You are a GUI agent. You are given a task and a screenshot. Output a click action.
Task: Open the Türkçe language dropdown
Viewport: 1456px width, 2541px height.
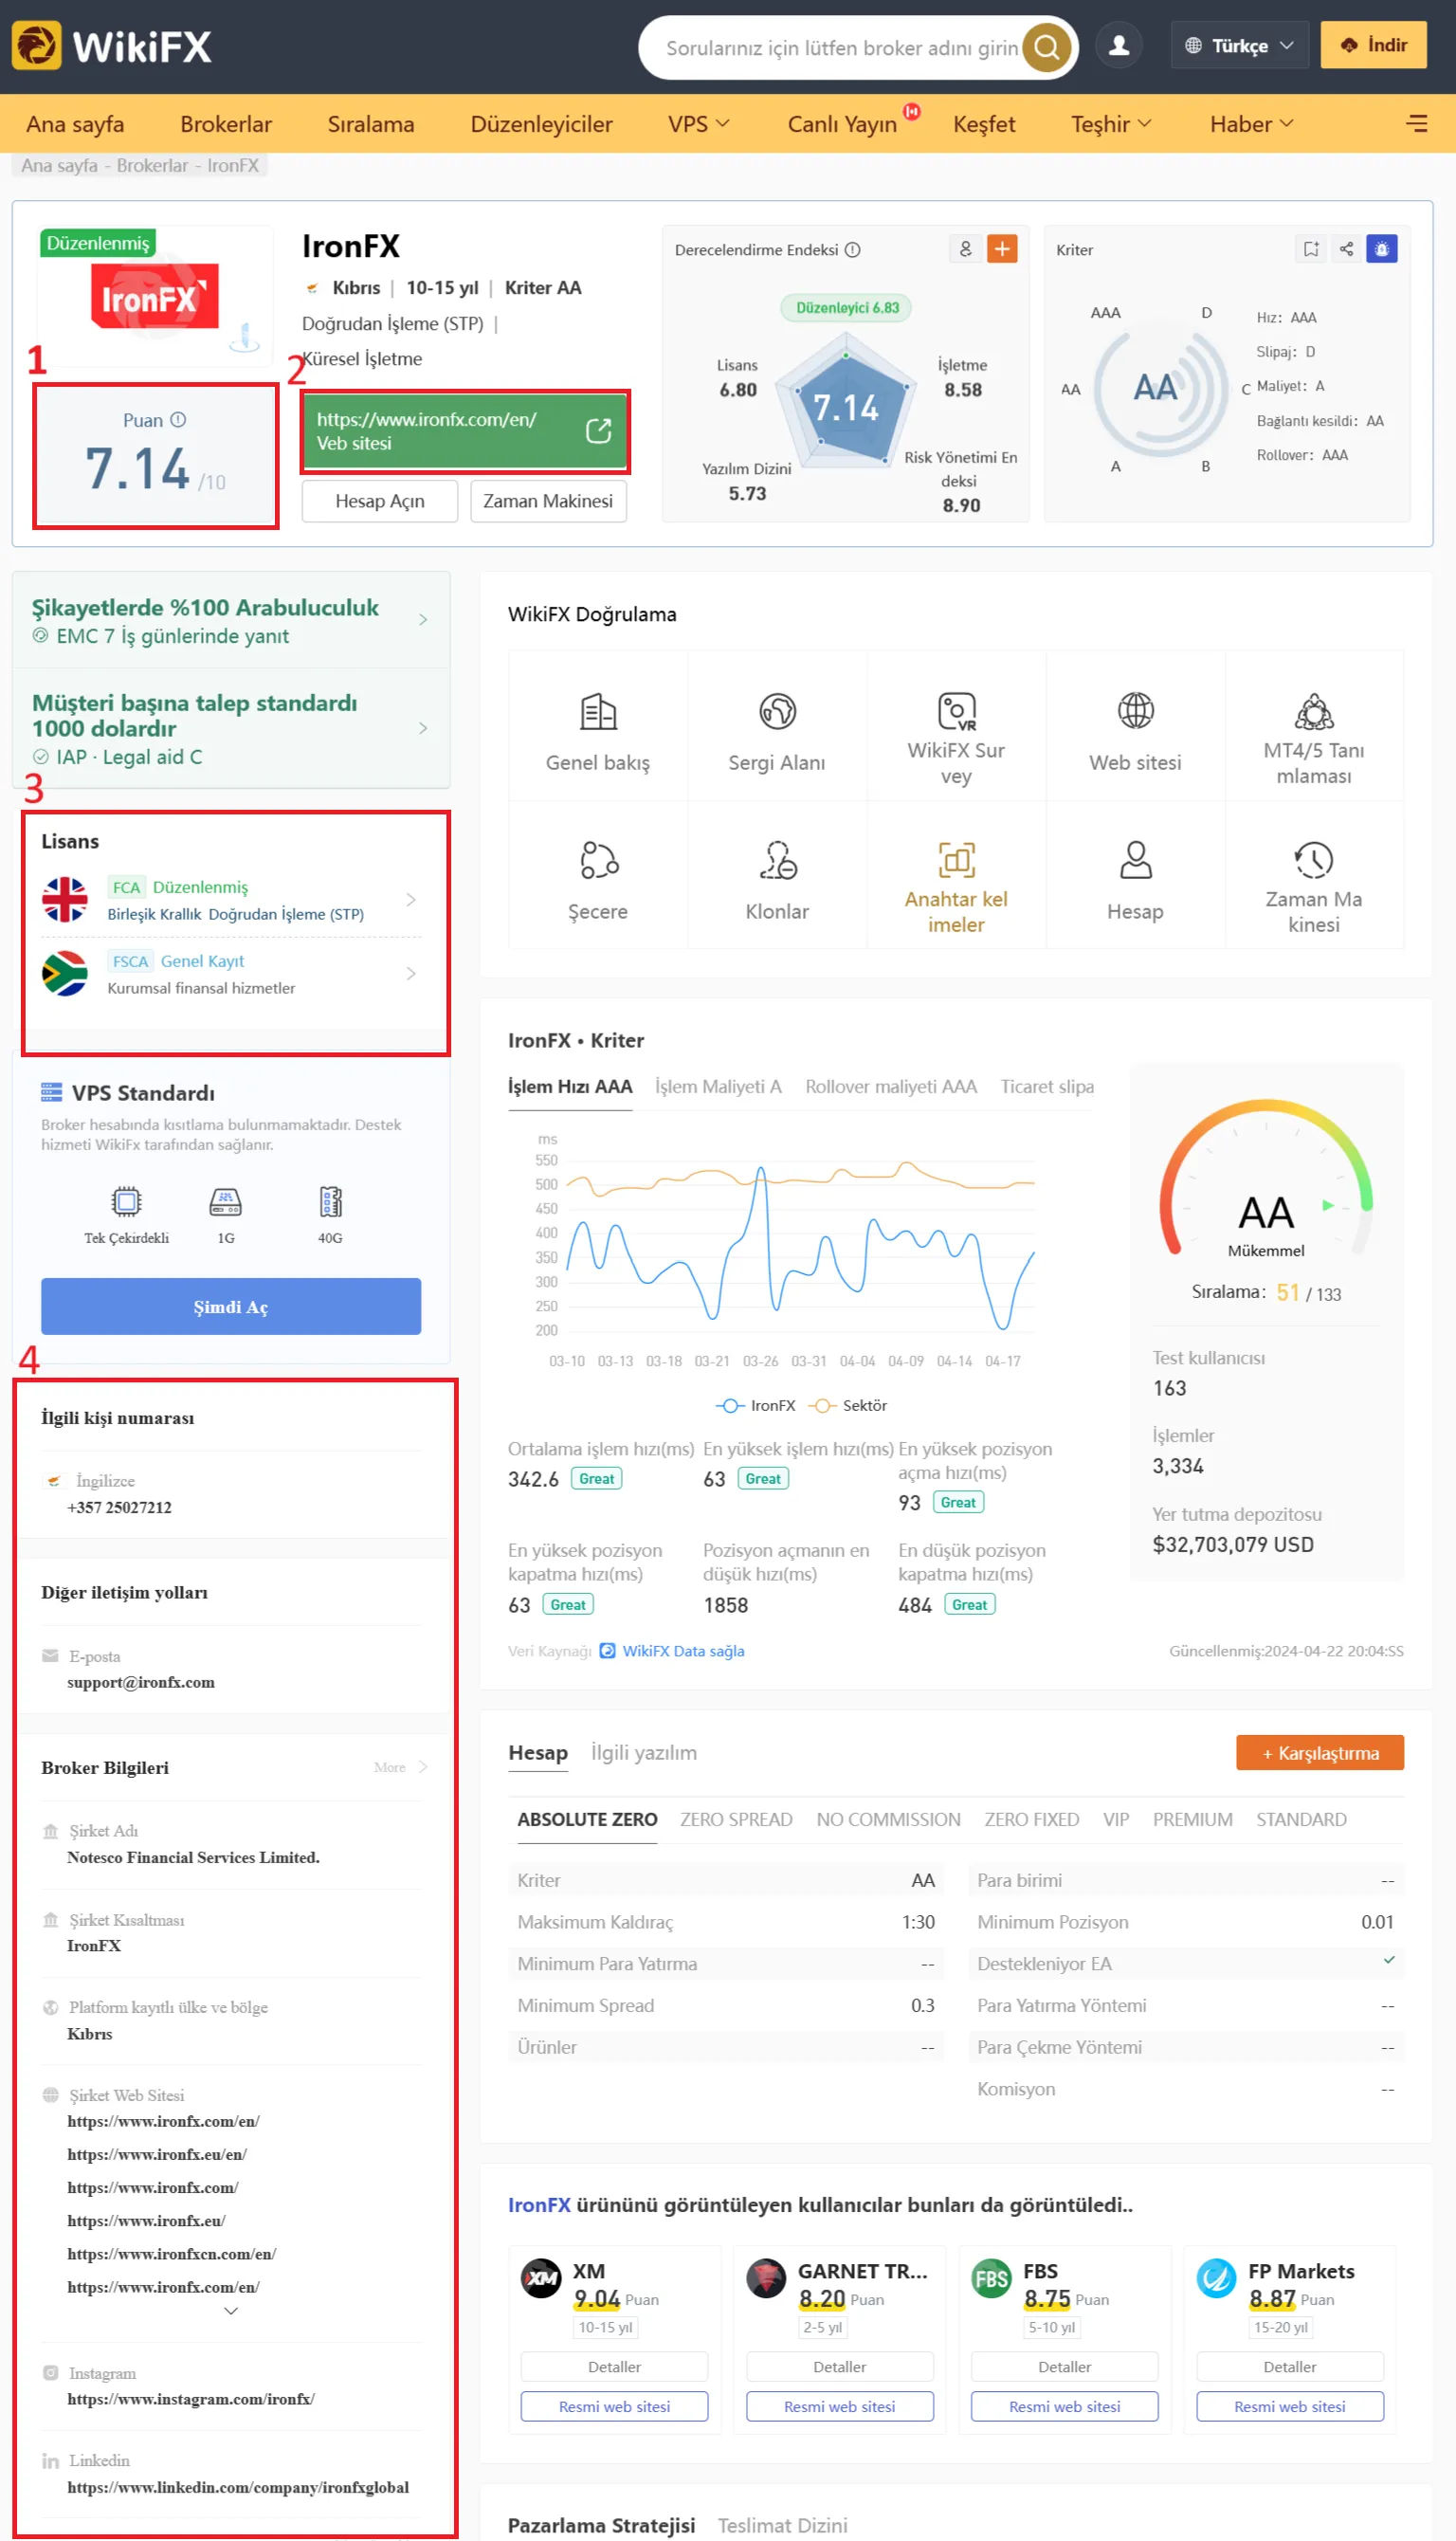click(1239, 46)
